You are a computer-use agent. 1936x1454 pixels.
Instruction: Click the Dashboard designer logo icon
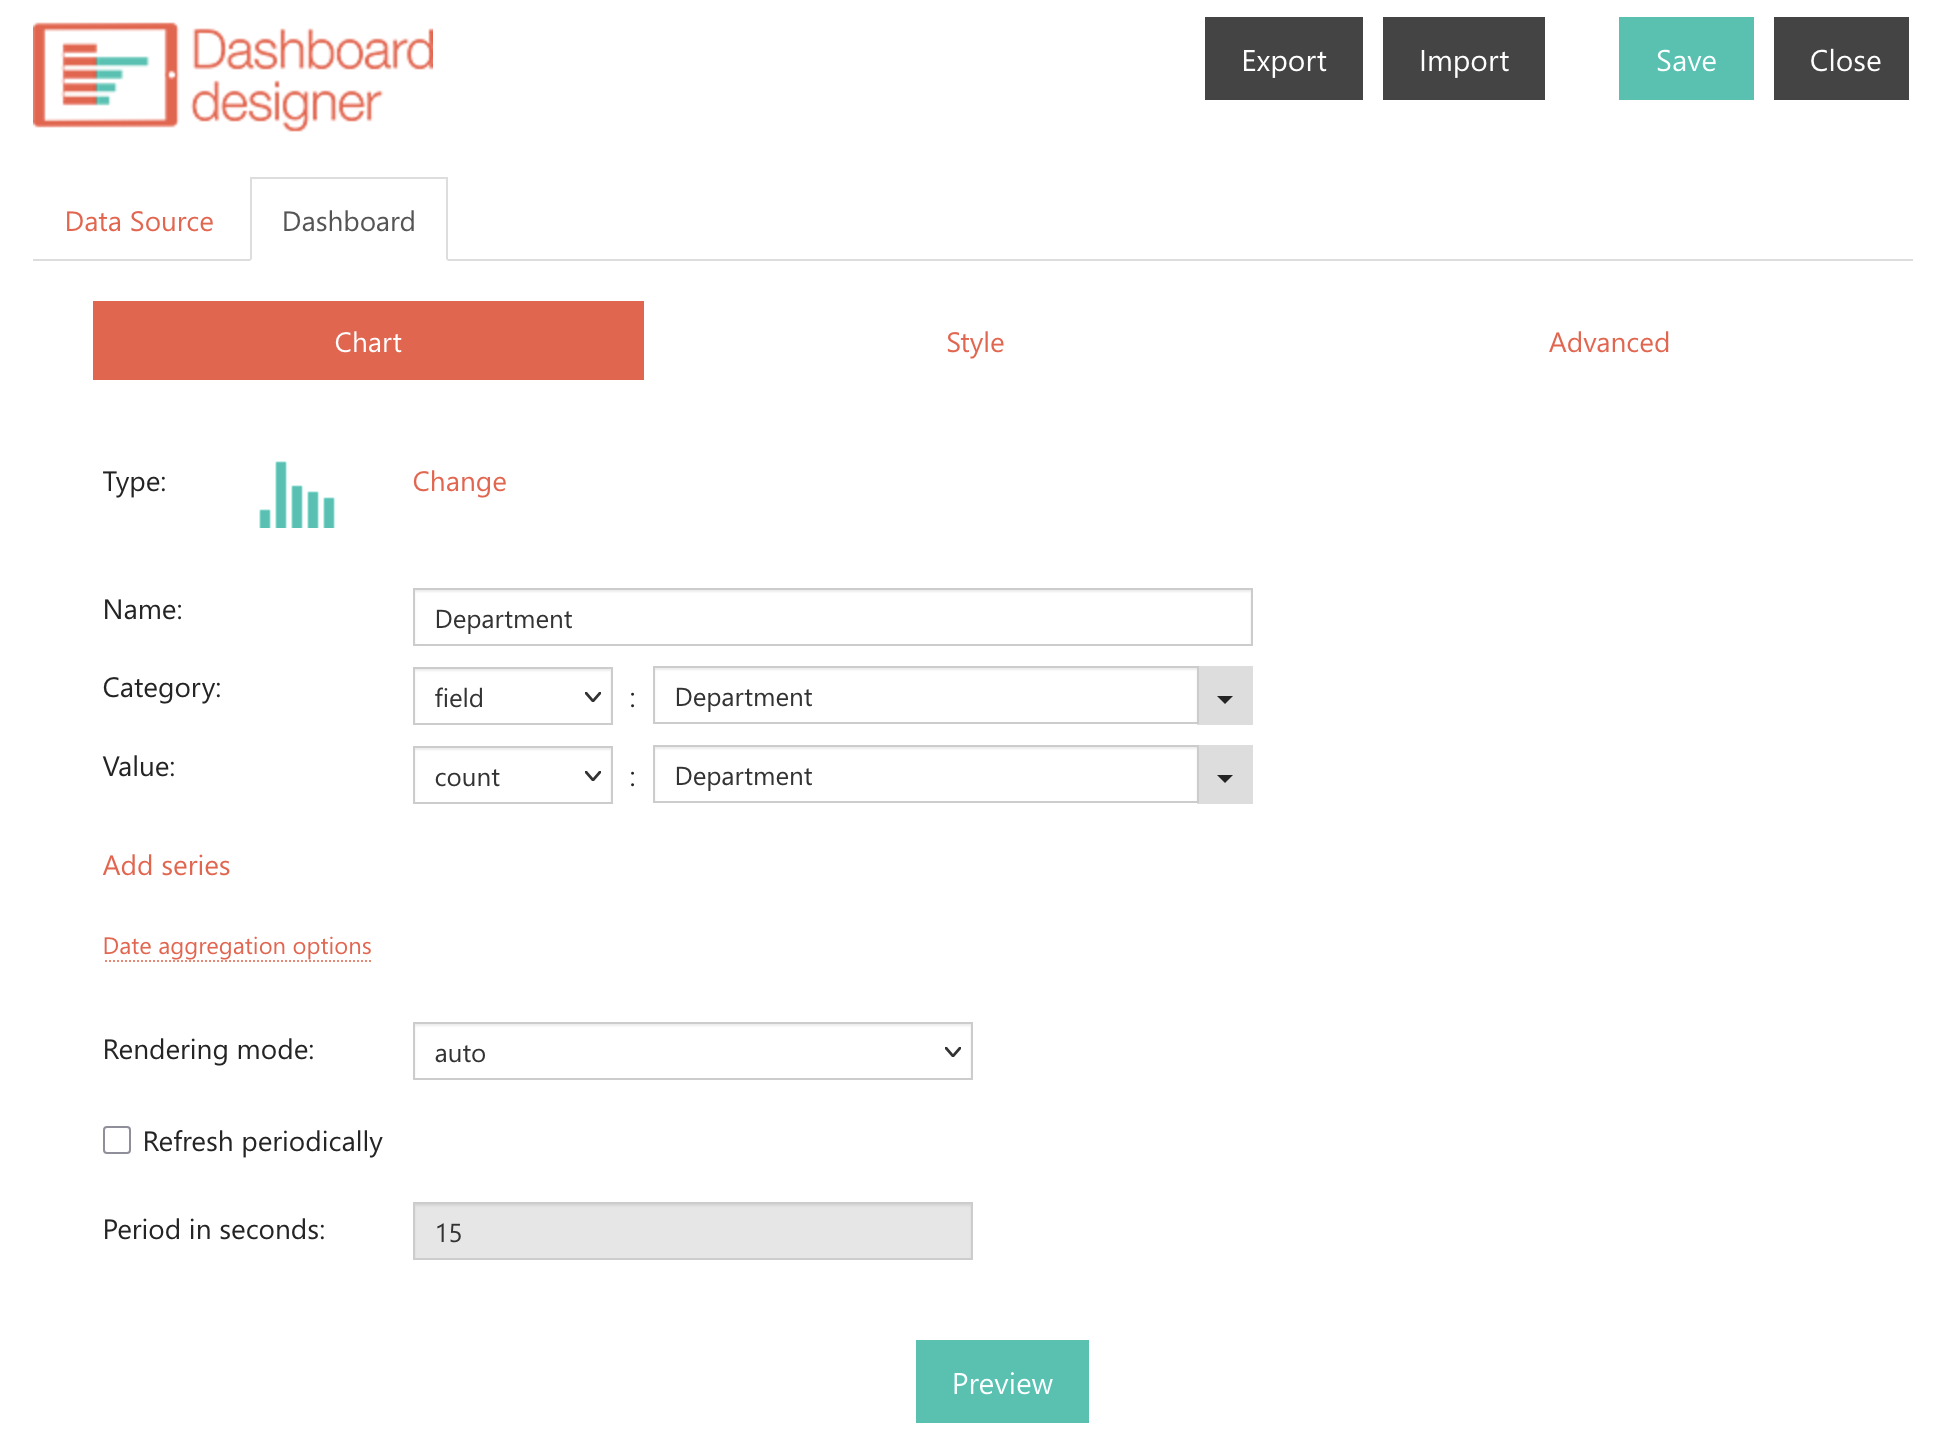105,75
